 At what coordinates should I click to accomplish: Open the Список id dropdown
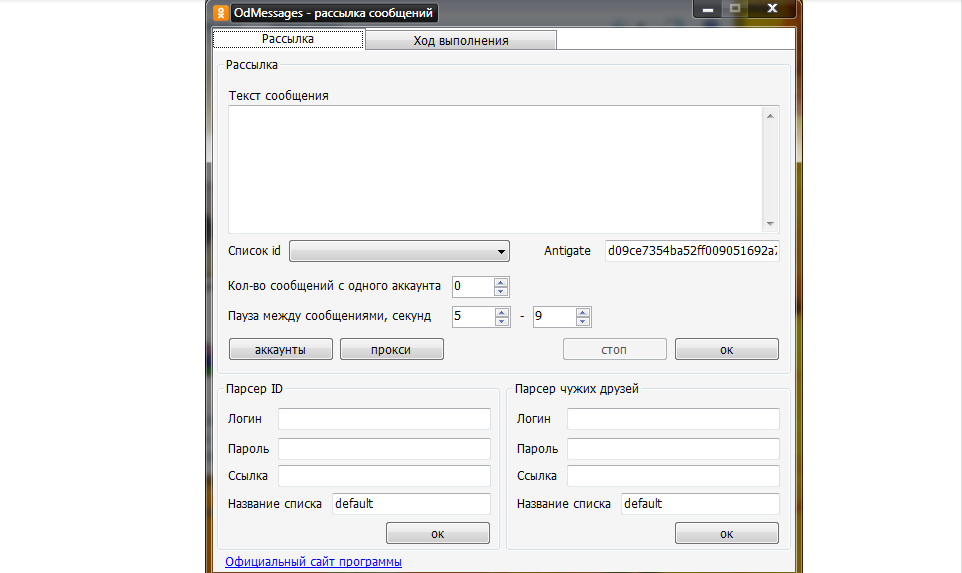point(399,251)
